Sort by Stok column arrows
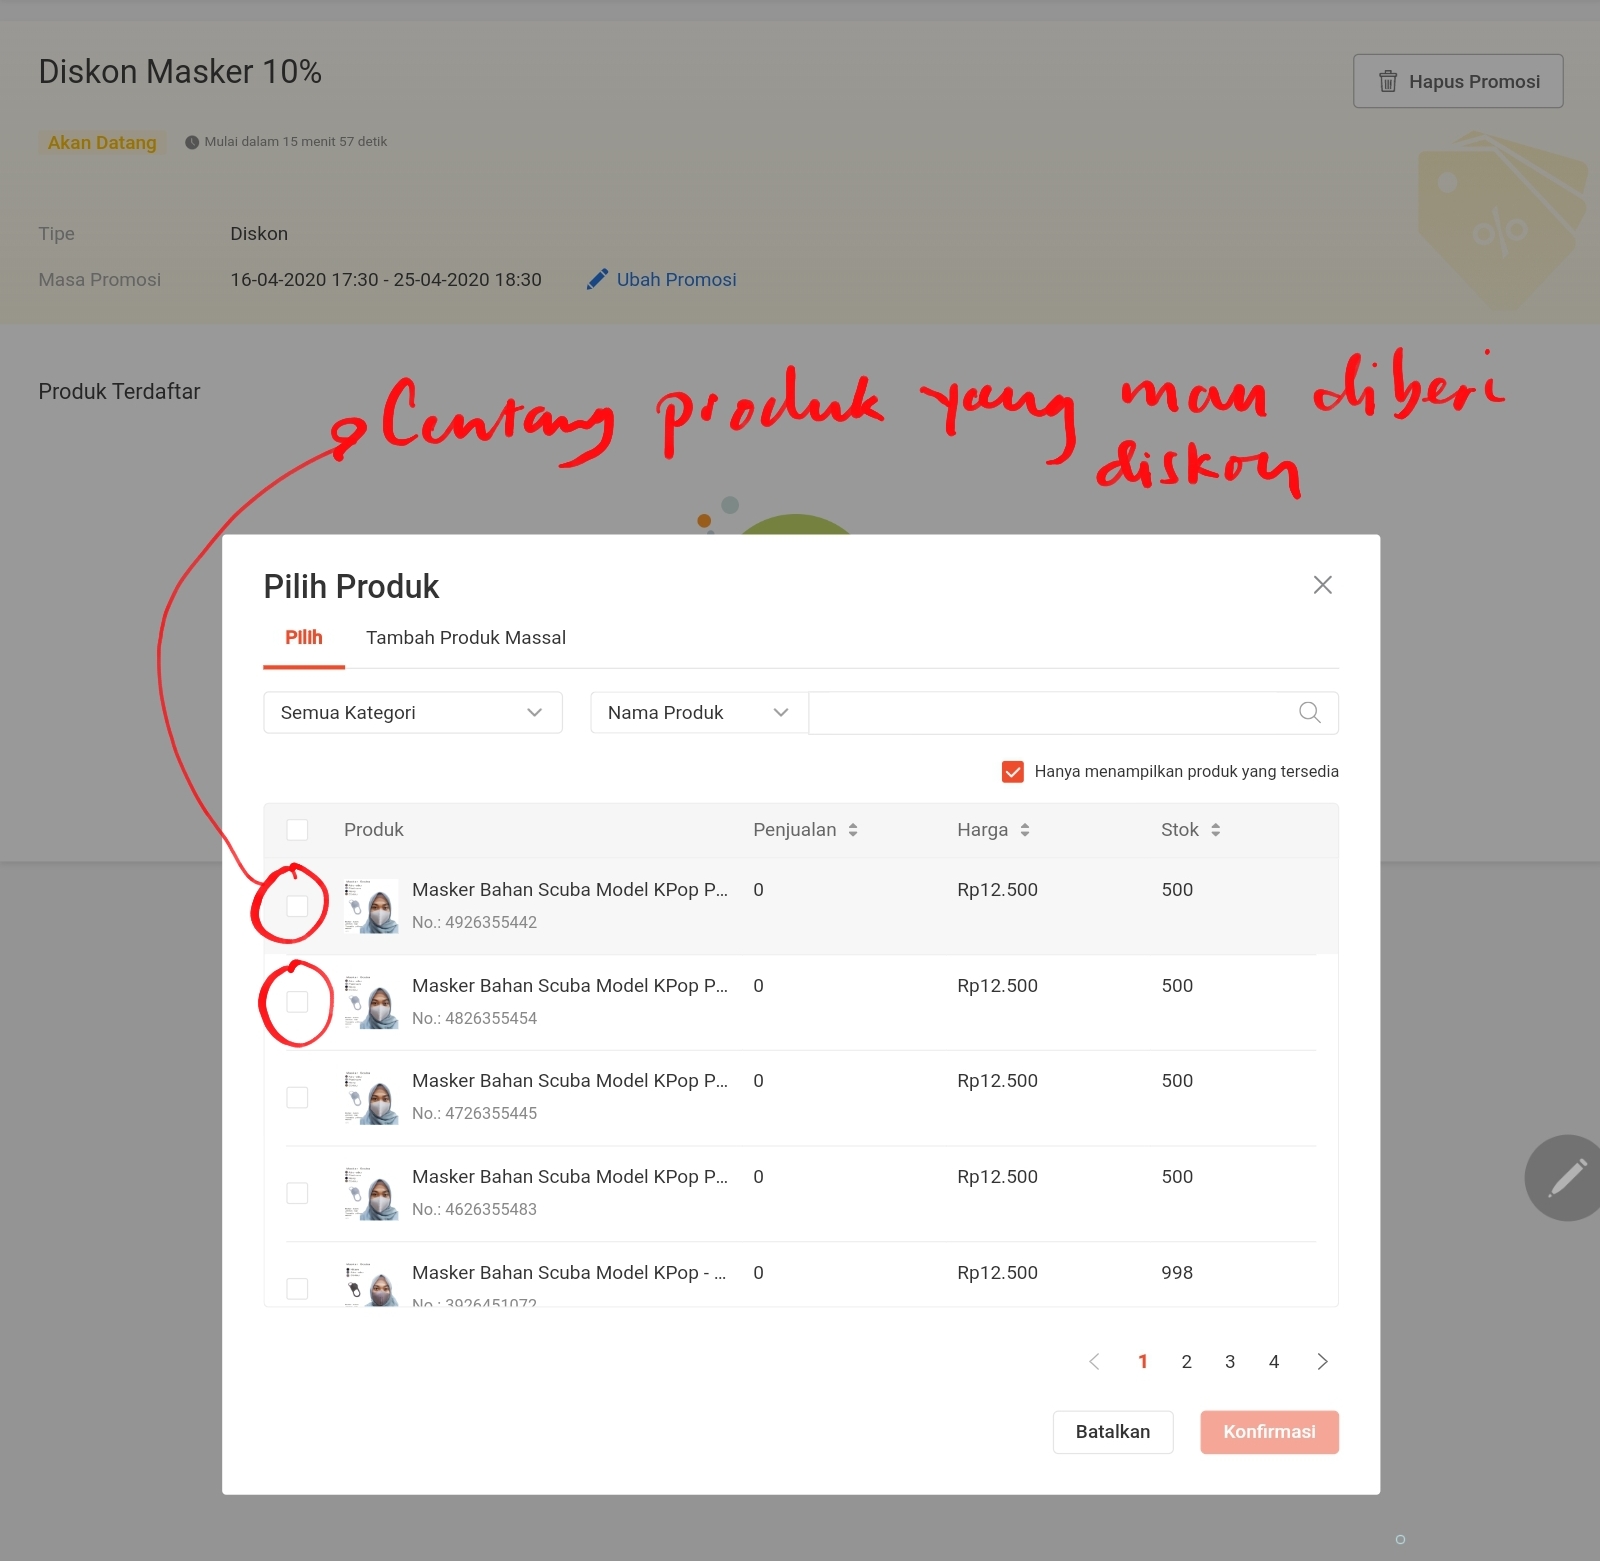 (x=1215, y=829)
